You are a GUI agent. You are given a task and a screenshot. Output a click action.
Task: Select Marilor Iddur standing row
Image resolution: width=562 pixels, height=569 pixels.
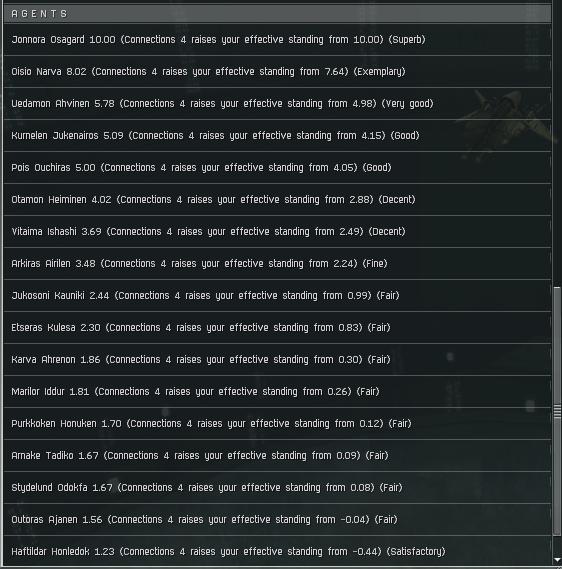(278, 391)
